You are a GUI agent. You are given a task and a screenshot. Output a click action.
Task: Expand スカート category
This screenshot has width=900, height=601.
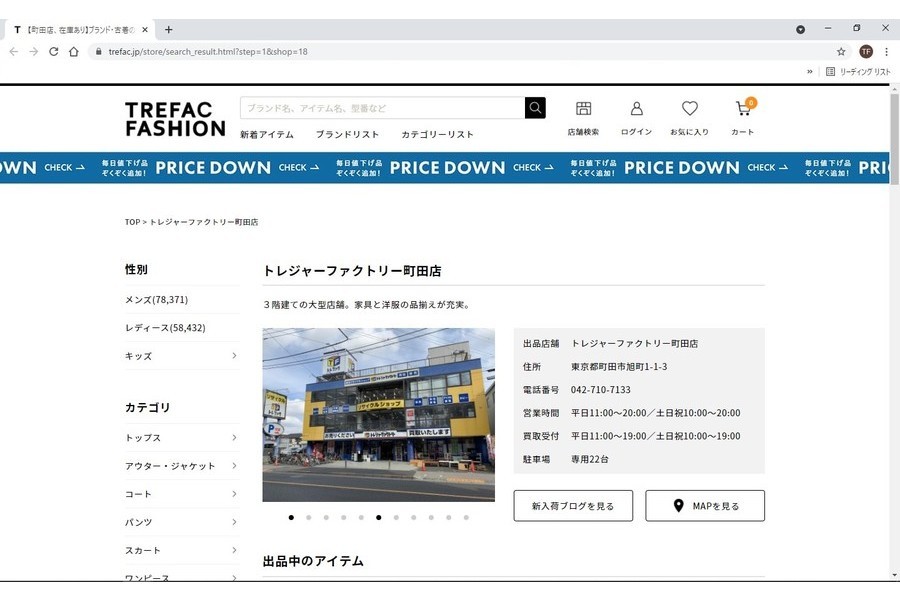click(181, 550)
